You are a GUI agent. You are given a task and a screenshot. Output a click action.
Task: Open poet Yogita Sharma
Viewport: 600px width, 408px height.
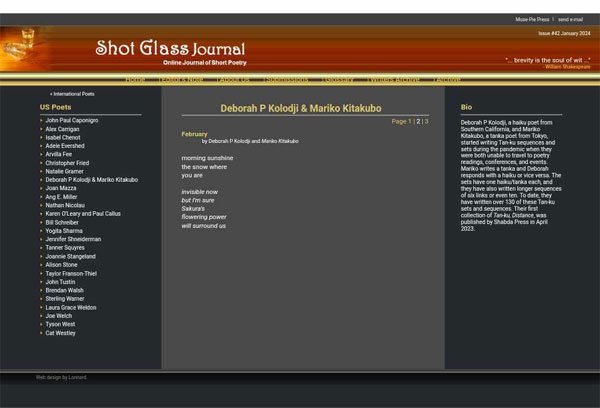(64, 231)
